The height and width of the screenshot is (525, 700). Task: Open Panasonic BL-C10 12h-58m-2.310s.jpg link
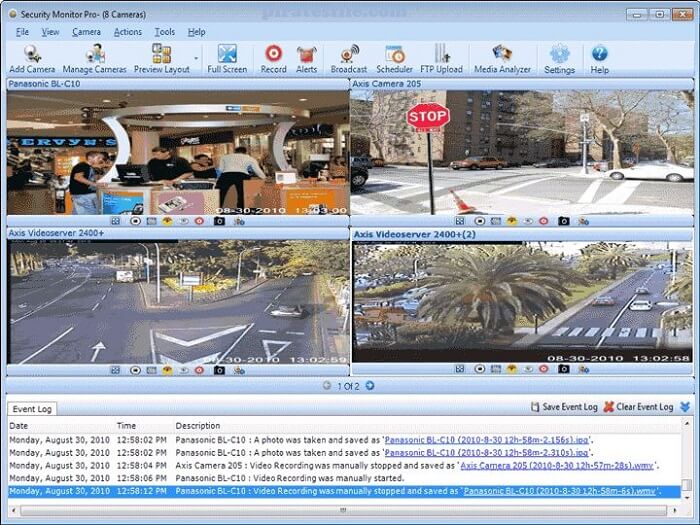tap(487, 453)
